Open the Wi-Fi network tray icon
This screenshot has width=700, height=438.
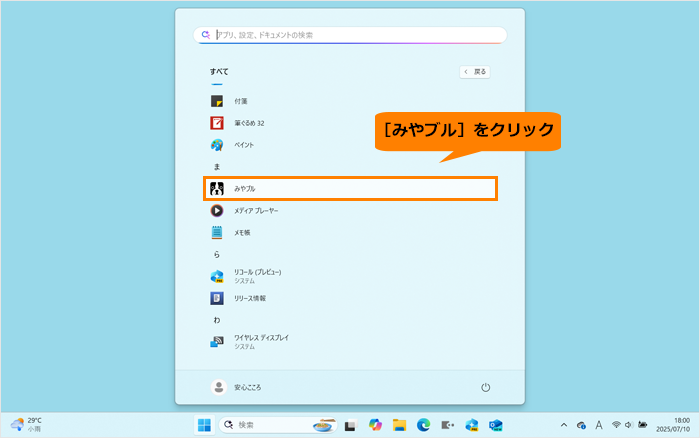pyautogui.click(x=616, y=425)
